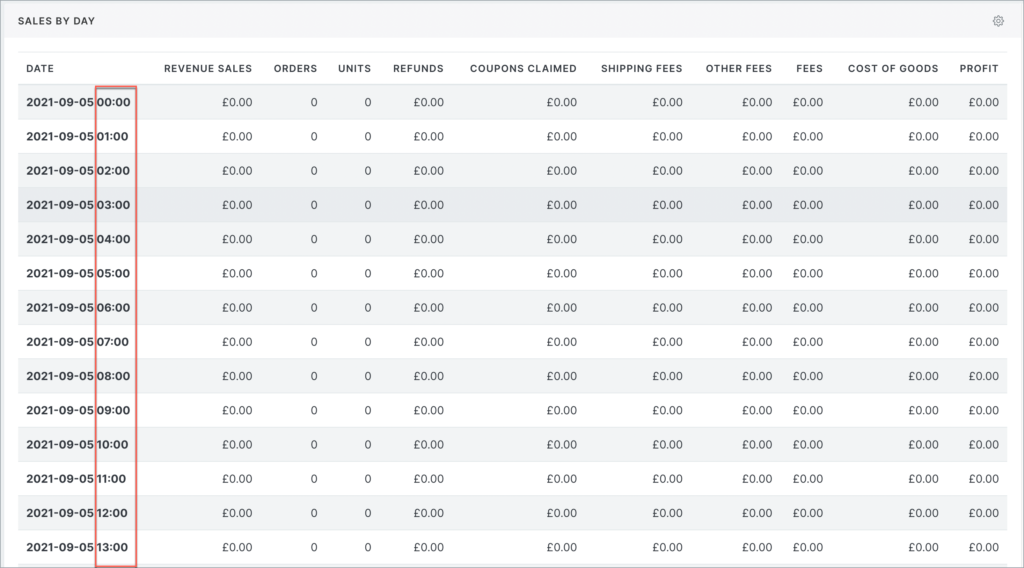This screenshot has width=1024, height=568.
Task: Sort by Revenue Sales column header
Action: pyautogui.click(x=208, y=69)
